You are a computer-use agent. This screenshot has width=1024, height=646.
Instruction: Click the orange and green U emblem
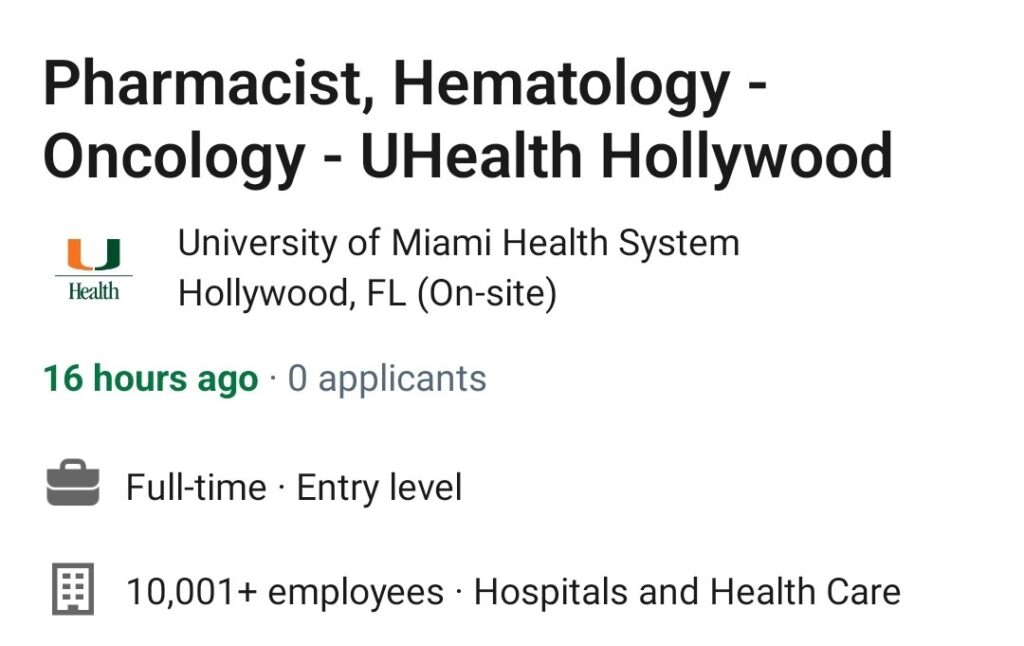click(x=94, y=255)
